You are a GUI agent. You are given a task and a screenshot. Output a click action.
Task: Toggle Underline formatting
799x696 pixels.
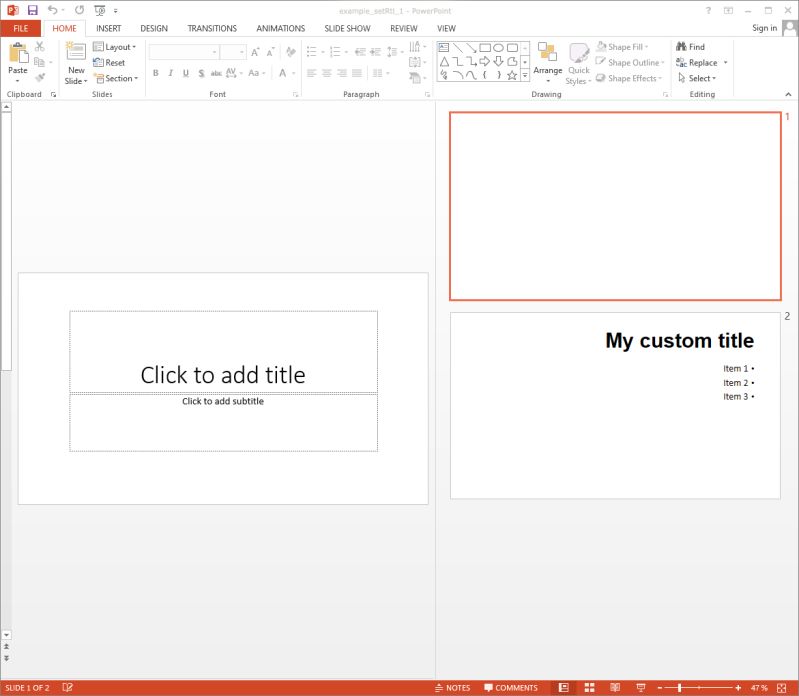click(x=186, y=73)
